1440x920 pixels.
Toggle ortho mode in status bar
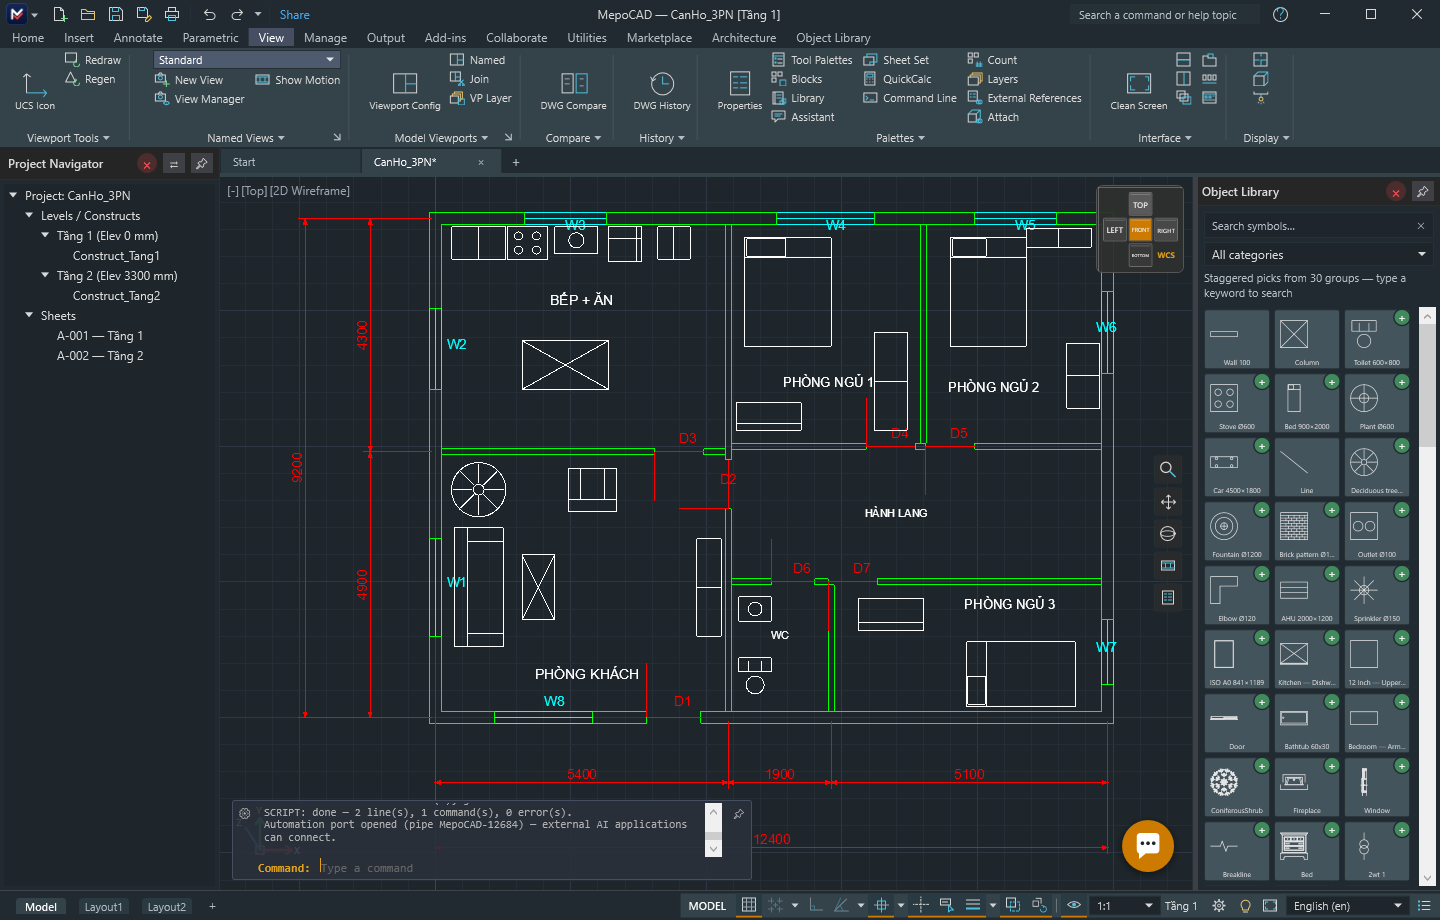pos(816,906)
